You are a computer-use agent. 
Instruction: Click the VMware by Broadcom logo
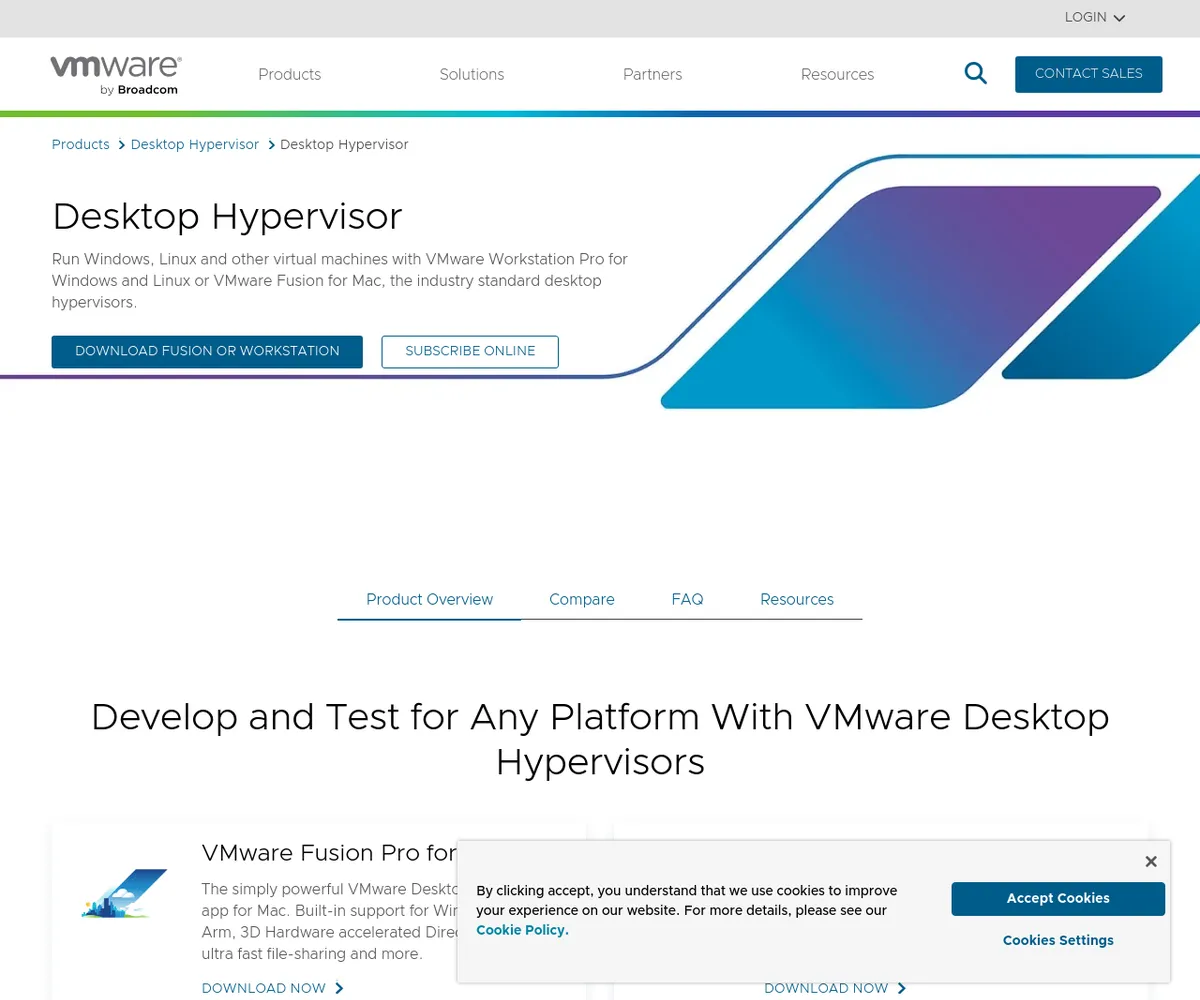tap(116, 75)
